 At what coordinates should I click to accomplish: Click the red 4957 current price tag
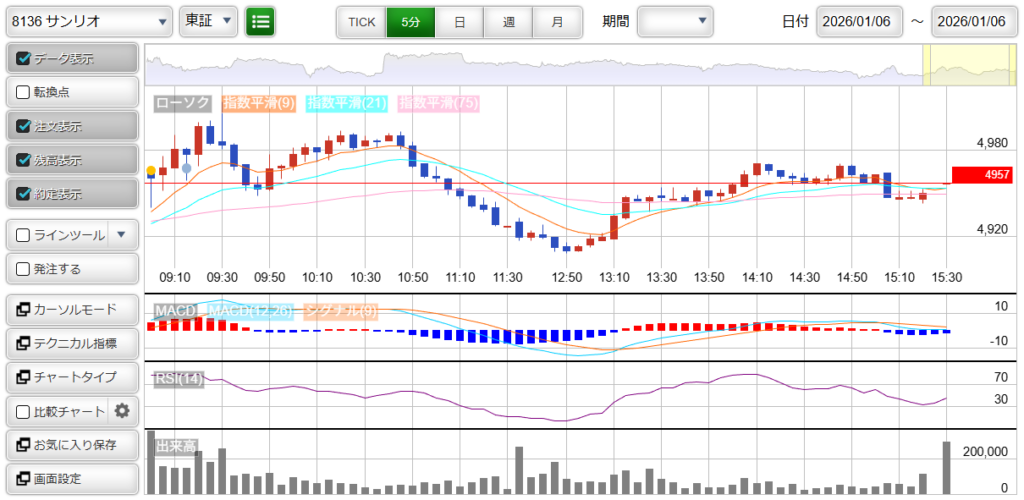pos(984,175)
